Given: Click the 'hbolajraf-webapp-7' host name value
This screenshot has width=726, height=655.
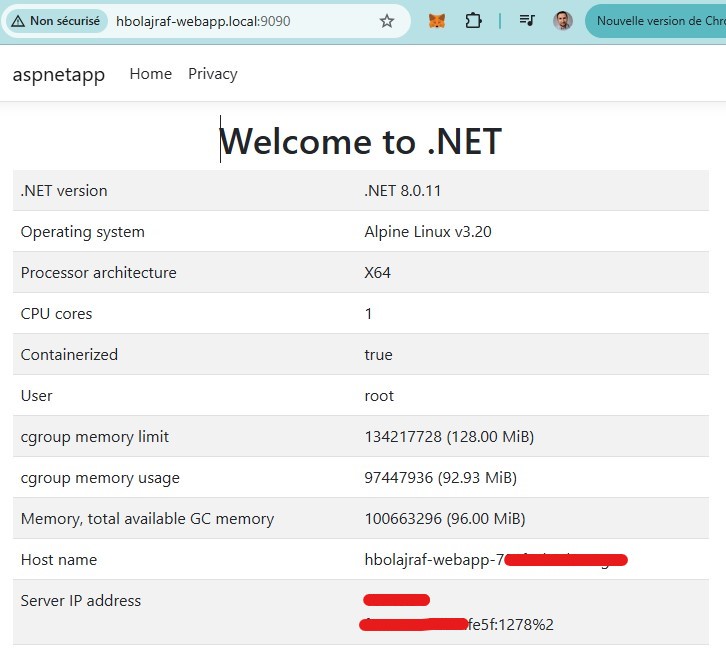Looking at the screenshot, I should click(x=434, y=560).
